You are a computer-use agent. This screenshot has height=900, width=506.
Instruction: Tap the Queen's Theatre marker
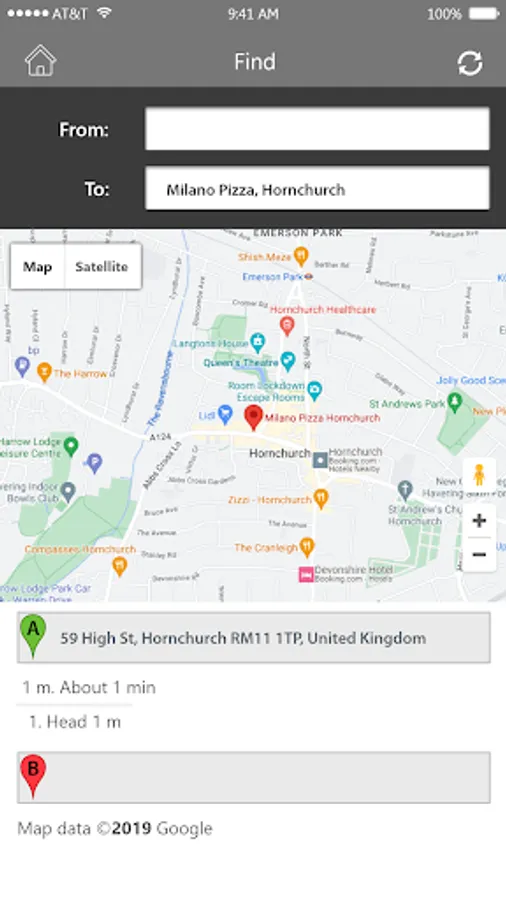pyautogui.click(x=287, y=362)
